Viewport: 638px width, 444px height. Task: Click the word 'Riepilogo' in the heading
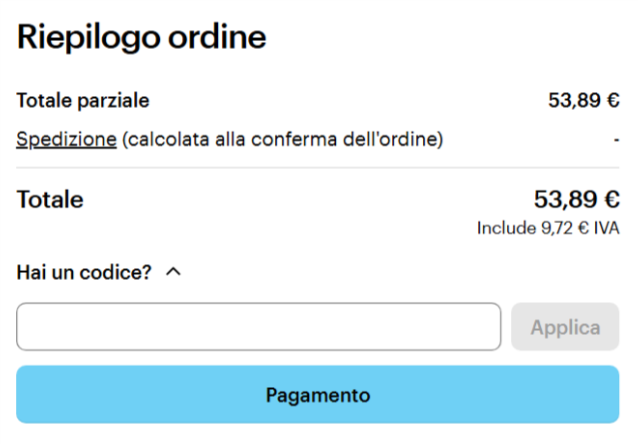pyautogui.click(x=87, y=37)
